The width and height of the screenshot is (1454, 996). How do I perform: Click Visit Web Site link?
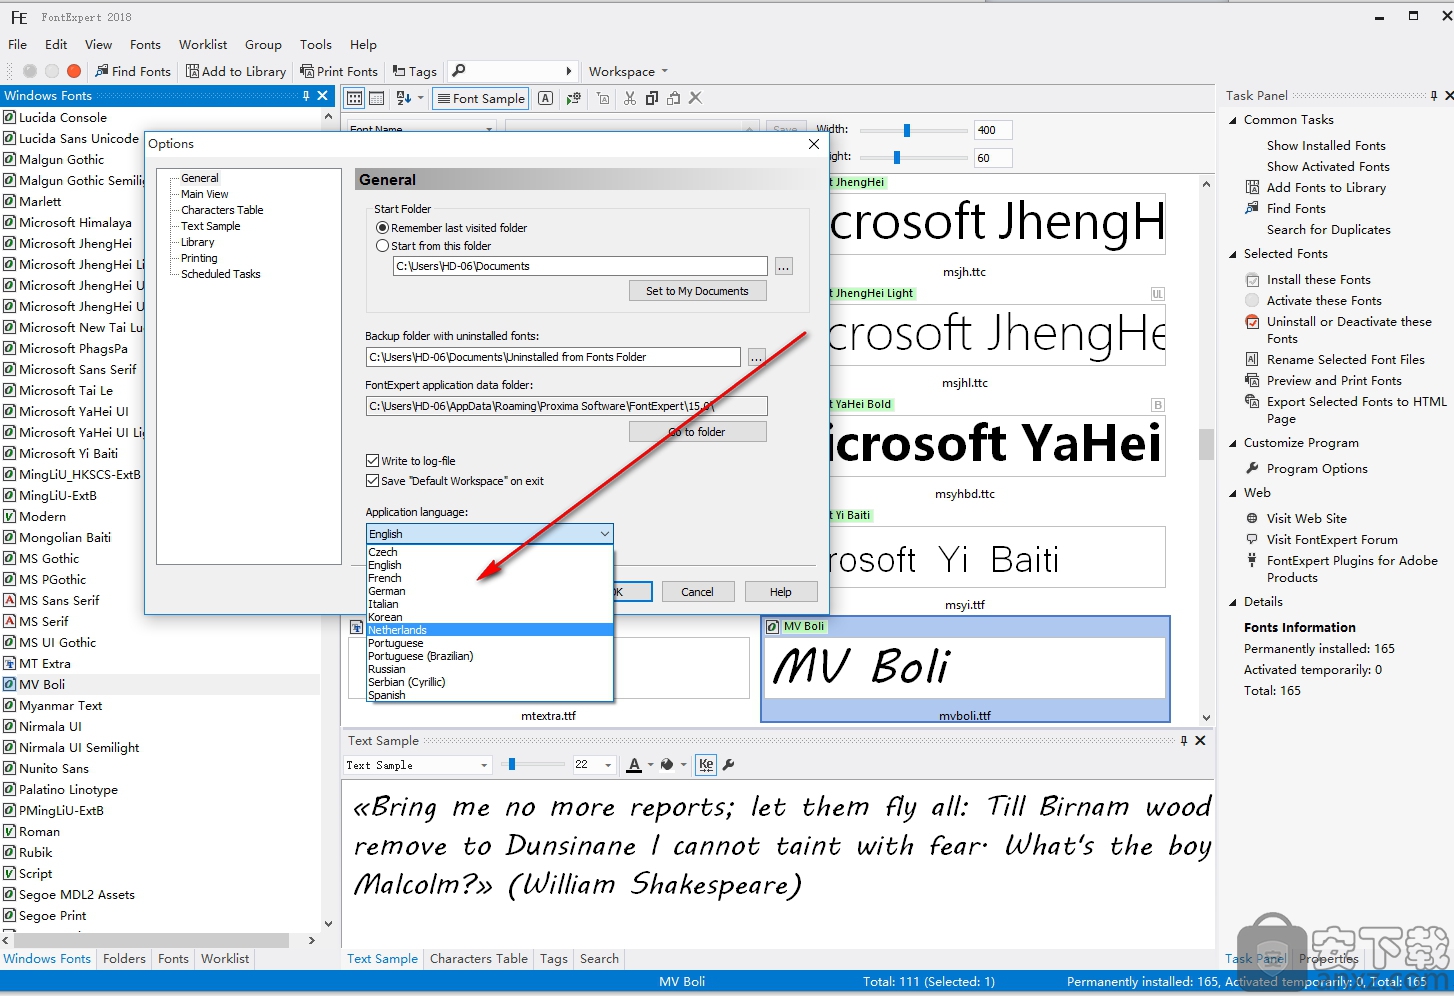[x=1306, y=519]
